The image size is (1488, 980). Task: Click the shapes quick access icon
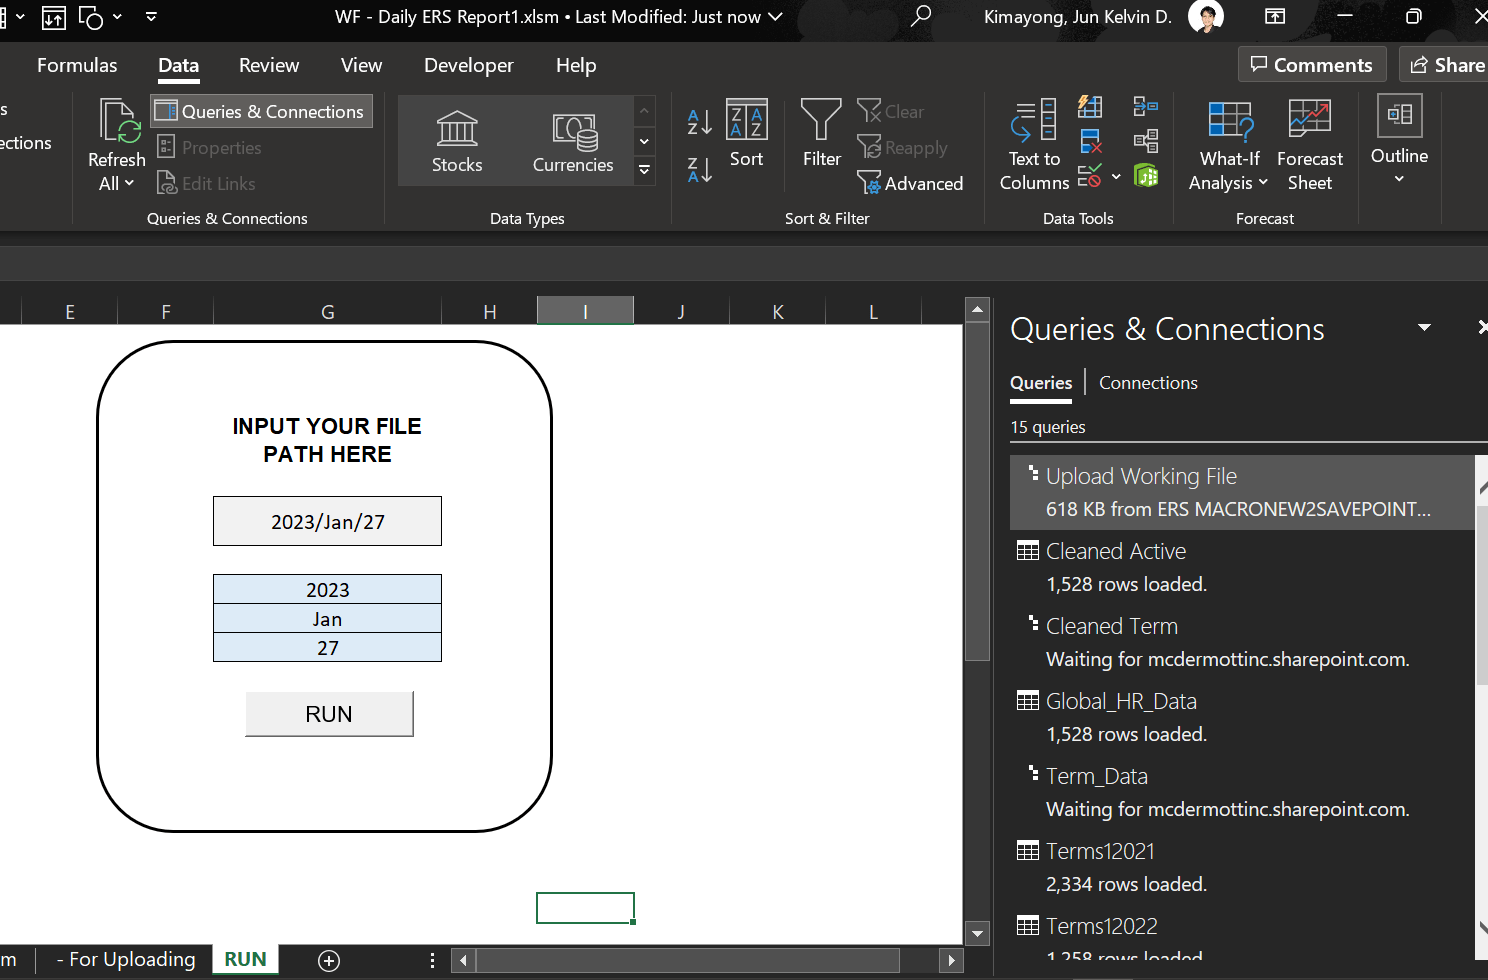tap(91, 17)
